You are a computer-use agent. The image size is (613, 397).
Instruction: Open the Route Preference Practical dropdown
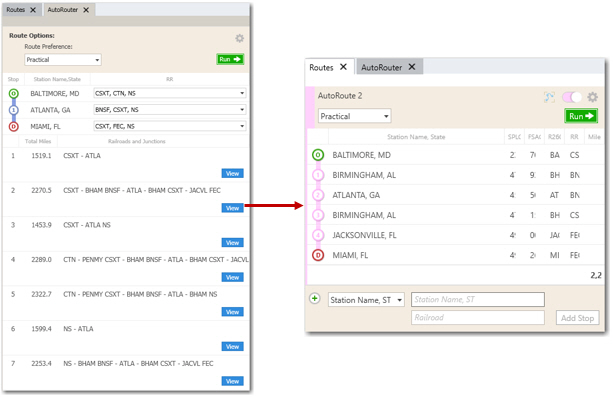click(63, 60)
